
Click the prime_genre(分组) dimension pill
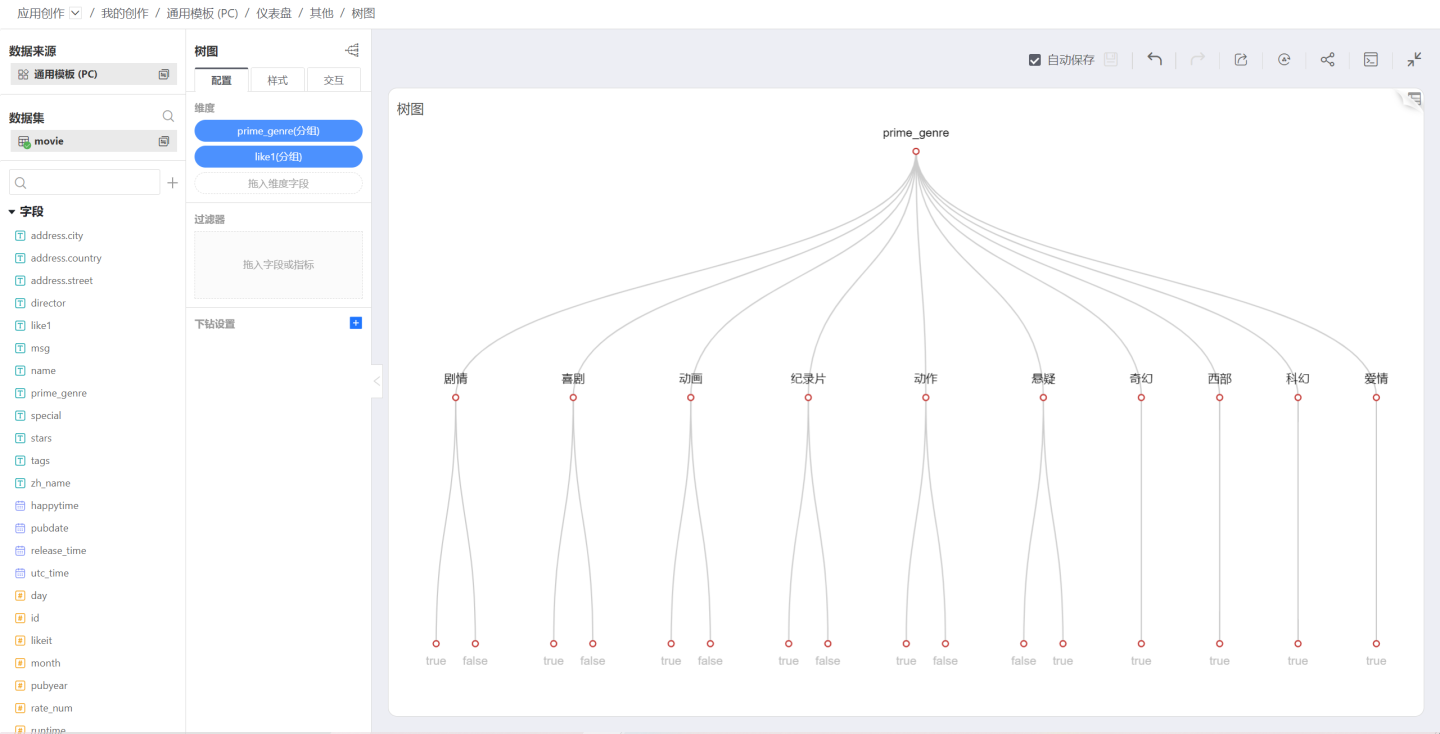click(x=278, y=131)
